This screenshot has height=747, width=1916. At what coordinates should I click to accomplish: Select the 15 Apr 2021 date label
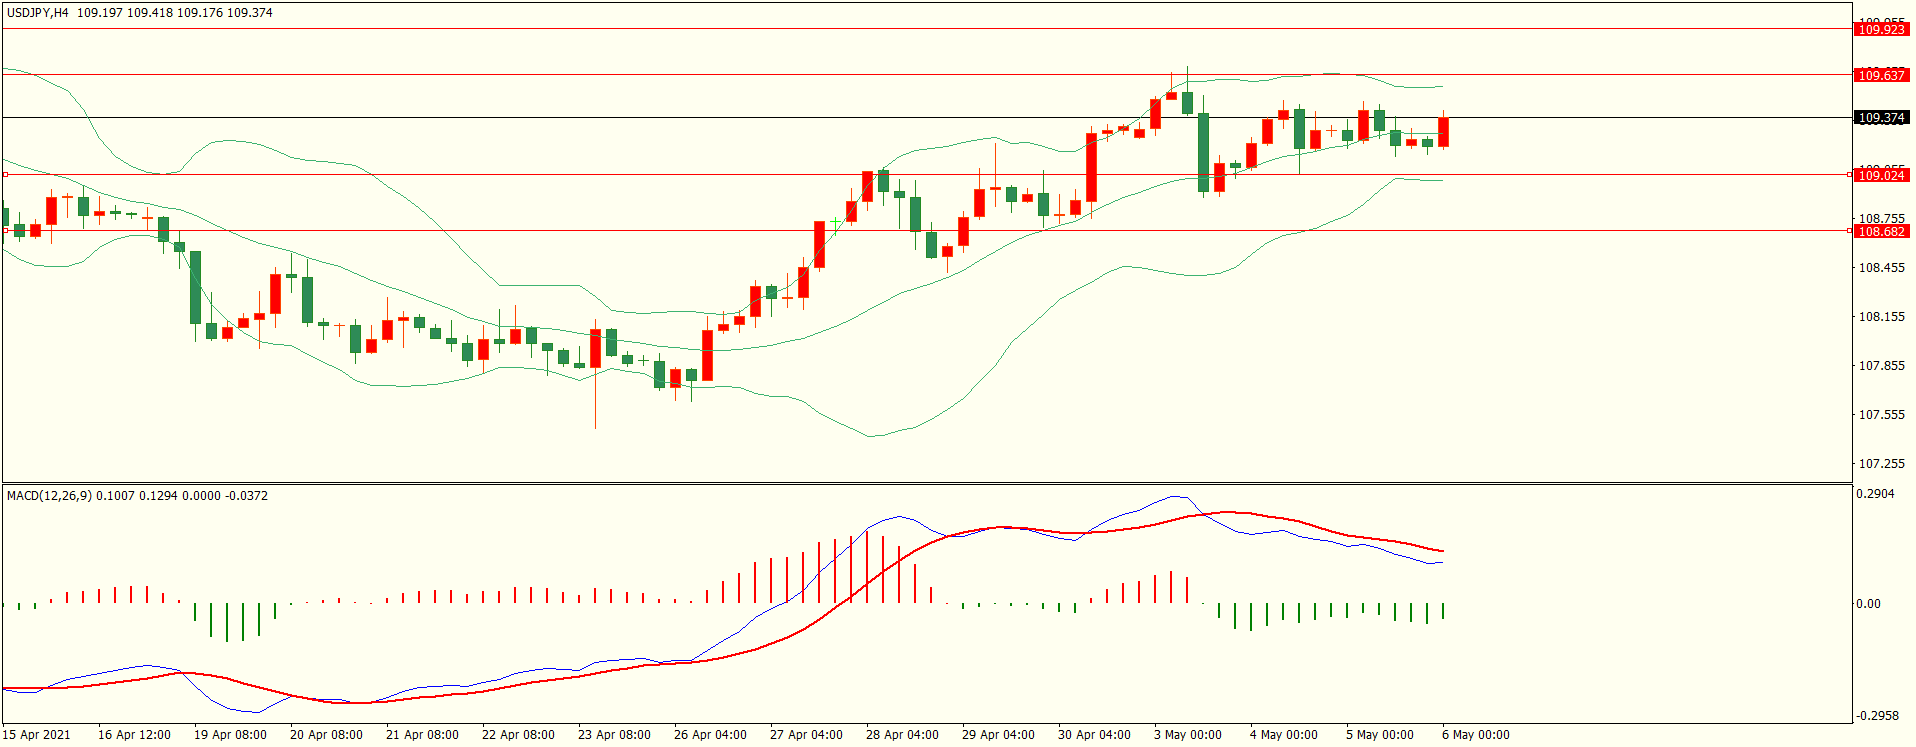(x=37, y=735)
